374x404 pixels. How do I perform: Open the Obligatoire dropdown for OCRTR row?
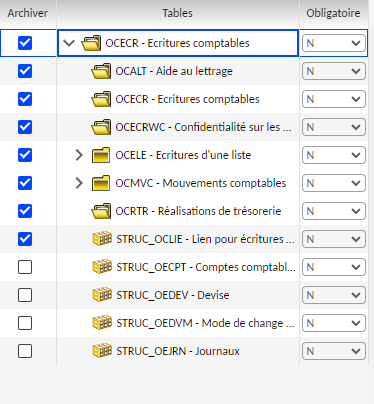(x=334, y=211)
